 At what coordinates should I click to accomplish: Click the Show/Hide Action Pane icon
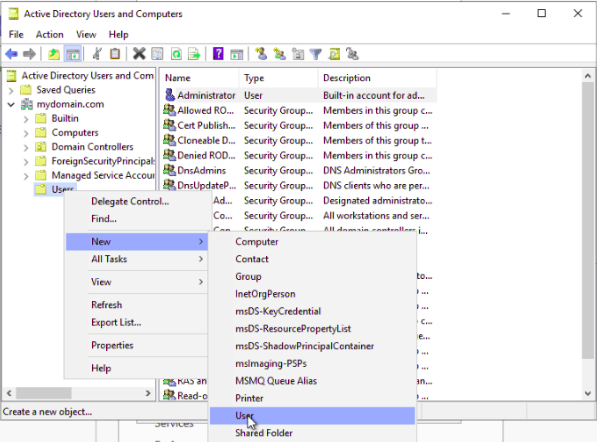point(236,54)
